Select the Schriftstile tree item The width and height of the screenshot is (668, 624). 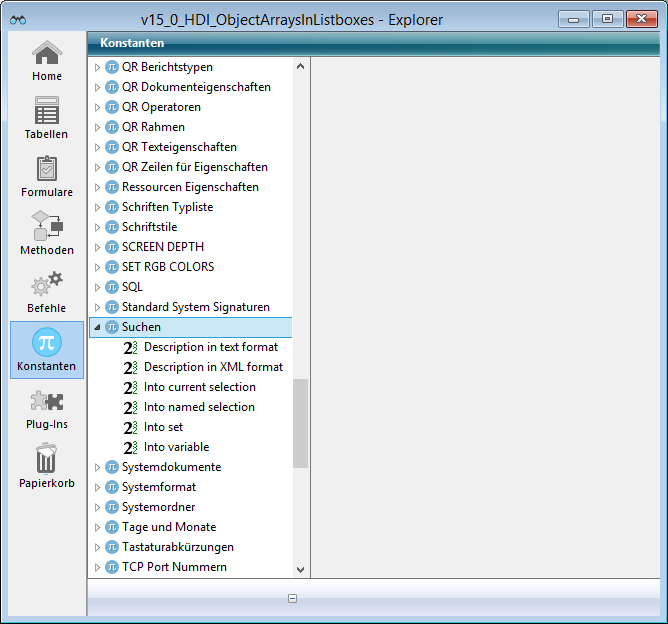[x=149, y=227]
